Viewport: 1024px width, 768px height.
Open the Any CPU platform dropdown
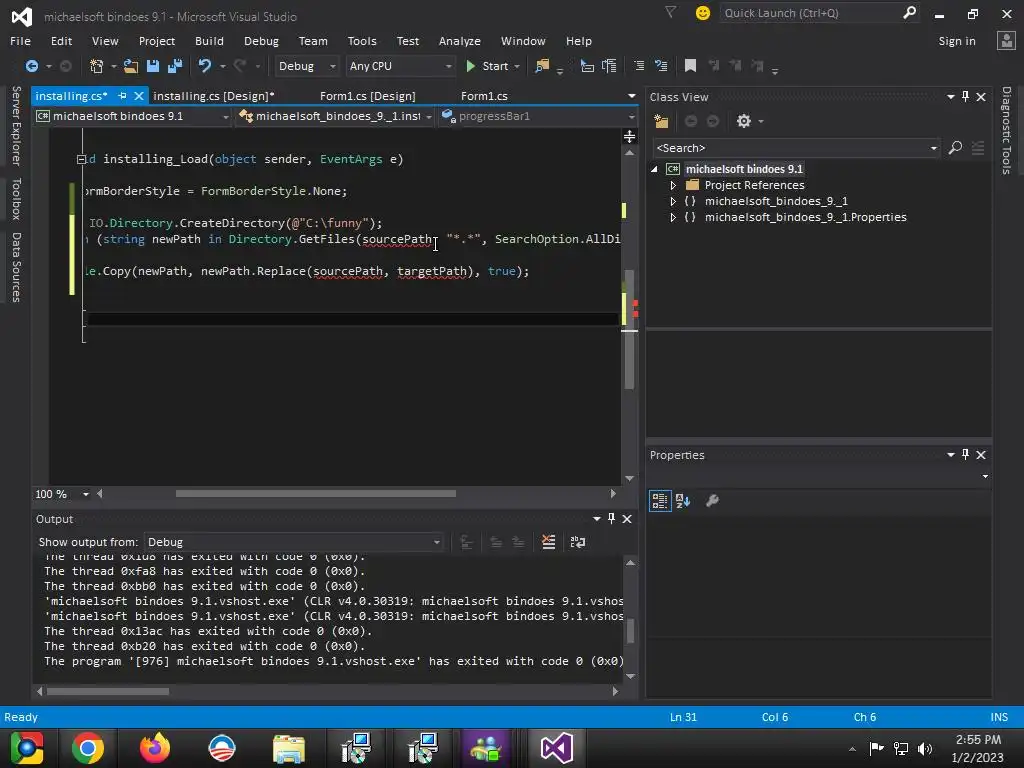tap(400, 66)
